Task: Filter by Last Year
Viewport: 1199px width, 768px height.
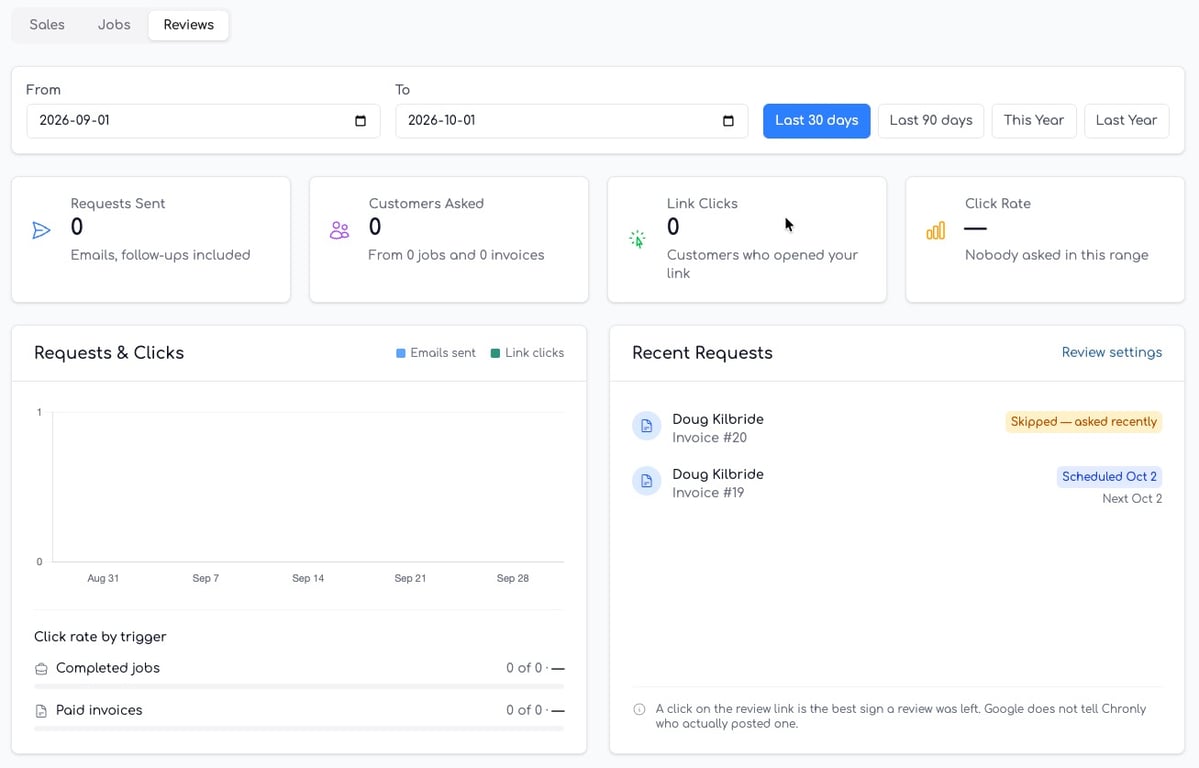Action: (x=1126, y=121)
